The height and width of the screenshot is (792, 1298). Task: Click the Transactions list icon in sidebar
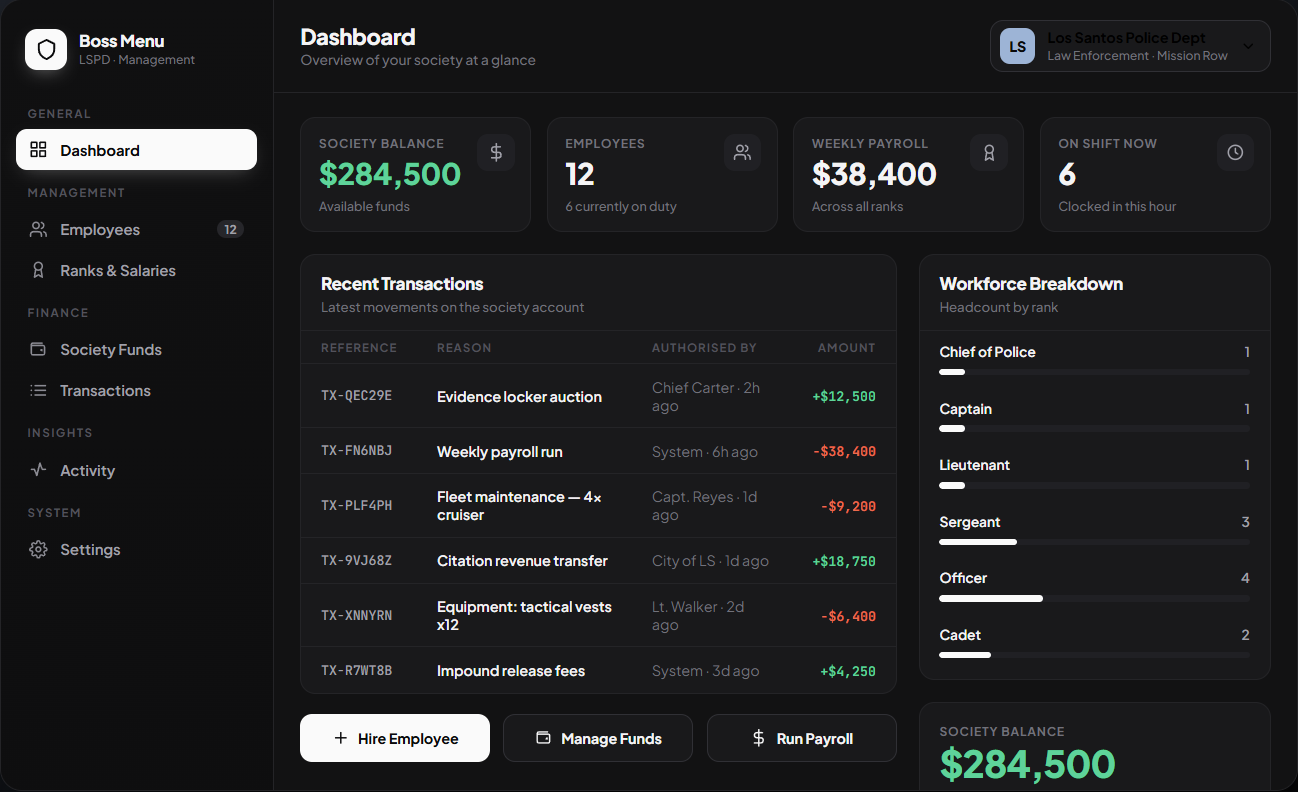[x=38, y=390]
